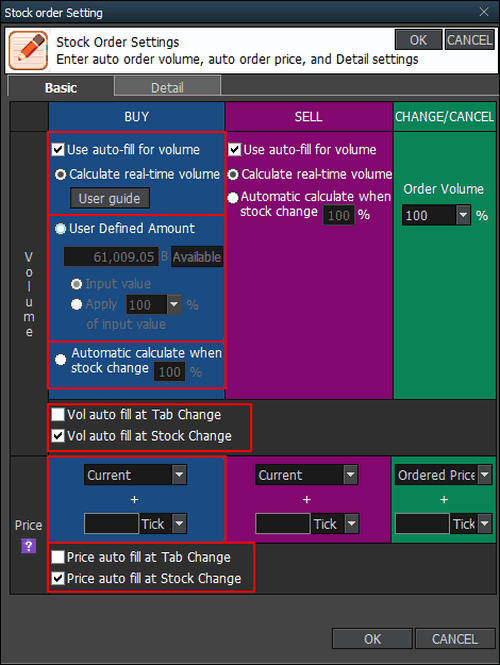Open the Order Volume percent dropdown
Viewport: 500px width, 665px height.
(x=463, y=215)
